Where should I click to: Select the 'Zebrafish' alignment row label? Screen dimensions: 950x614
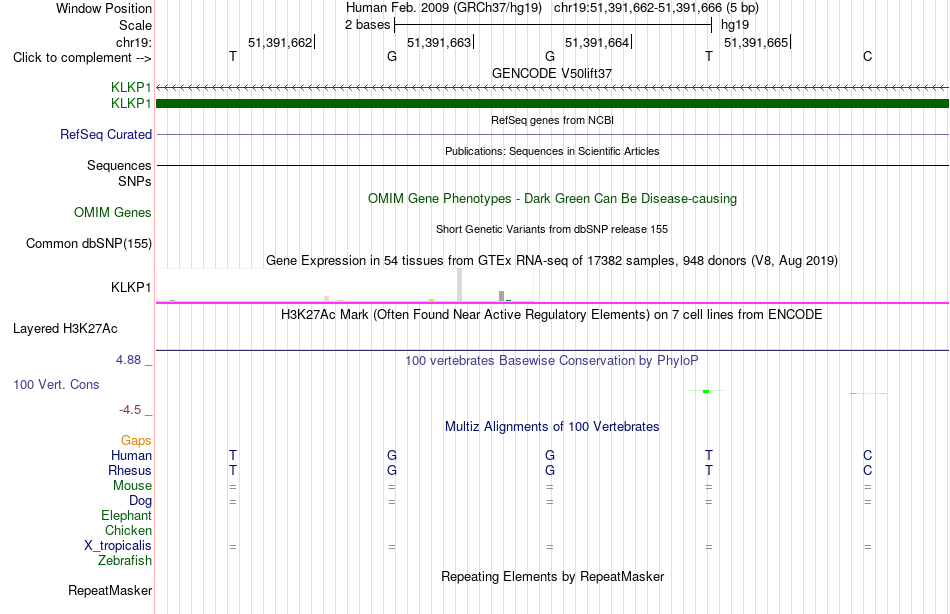[x=125, y=561]
